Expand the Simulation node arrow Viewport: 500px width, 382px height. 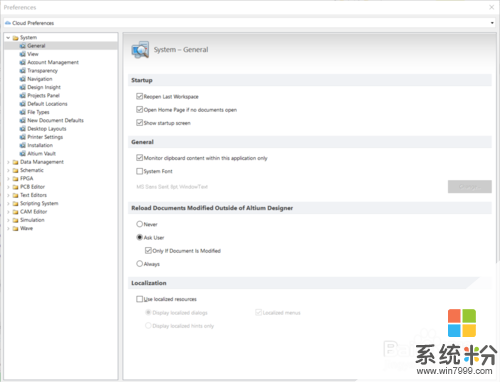[8, 220]
